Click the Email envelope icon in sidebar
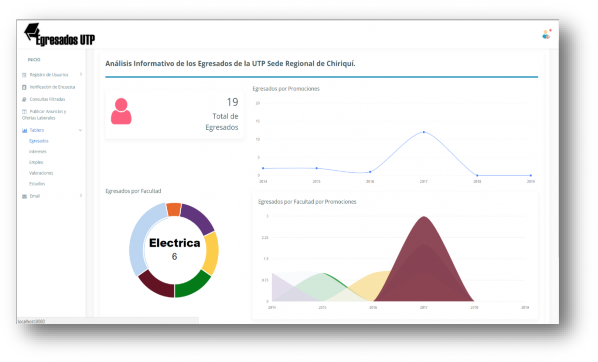The height and width of the screenshot is (362, 598). coord(24,196)
